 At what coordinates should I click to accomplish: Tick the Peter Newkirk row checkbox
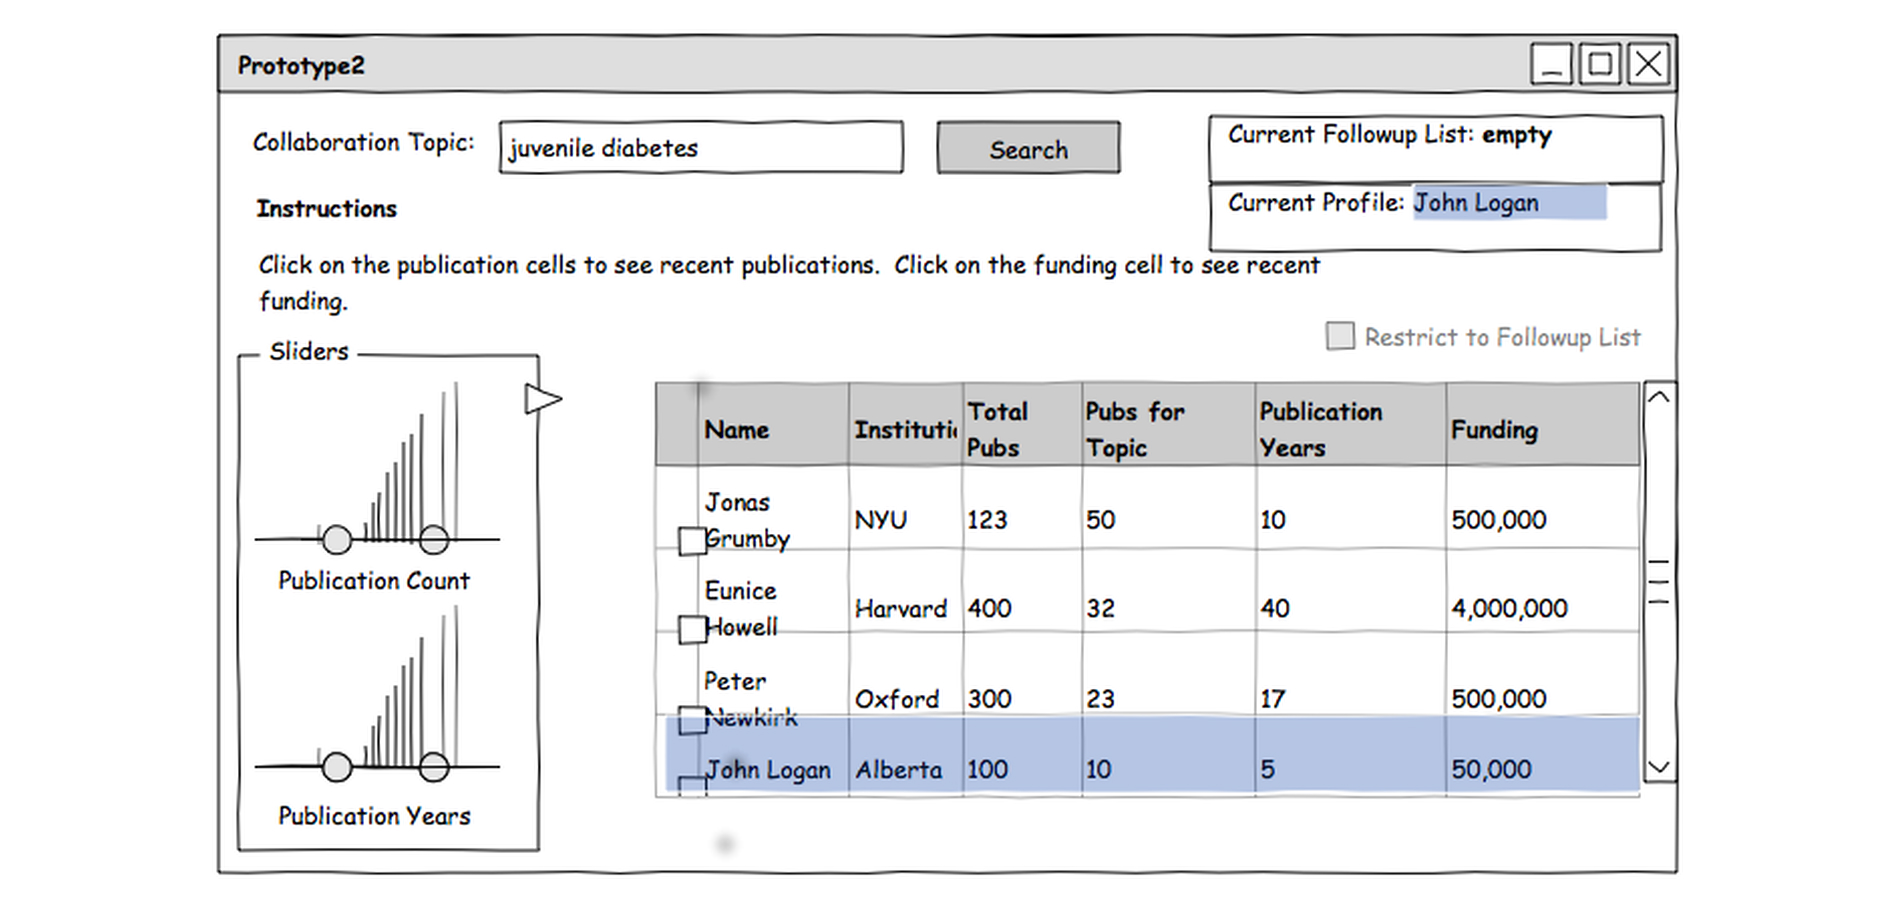coord(692,720)
